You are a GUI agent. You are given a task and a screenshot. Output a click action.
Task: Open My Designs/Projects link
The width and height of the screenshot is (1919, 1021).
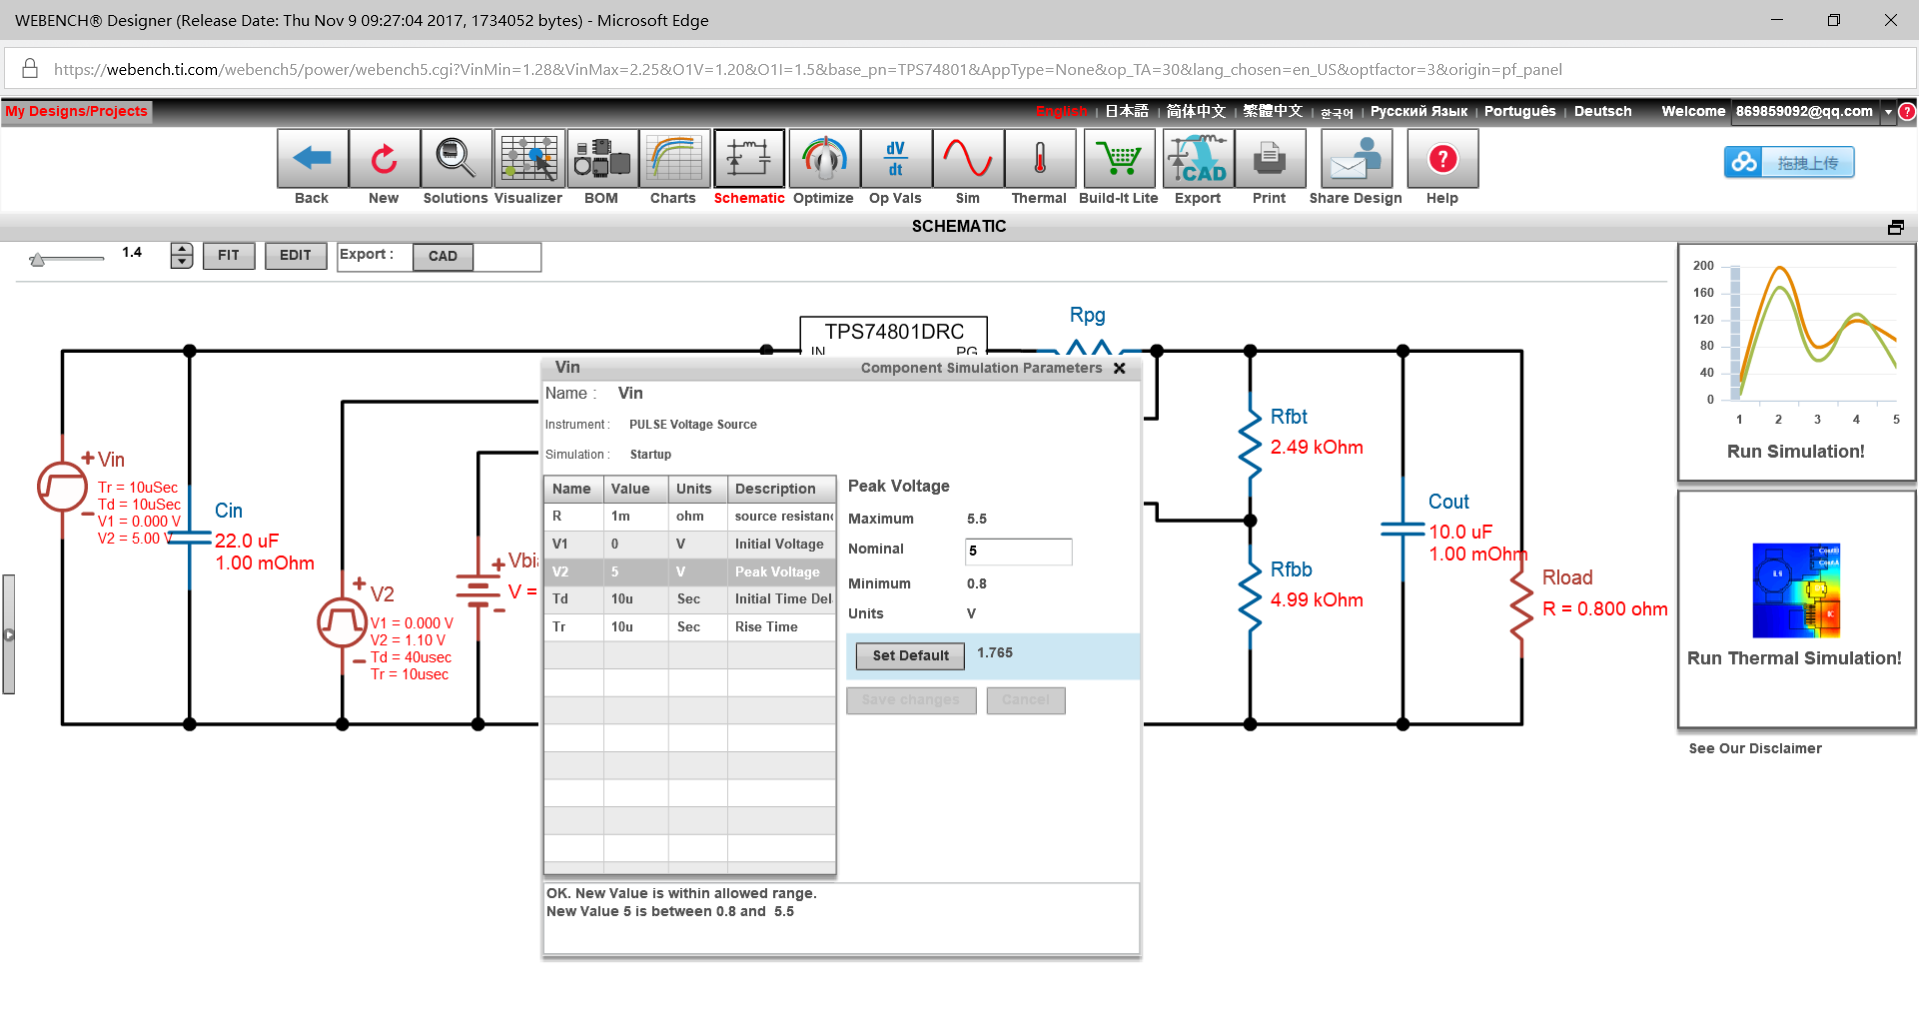click(x=76, y=111)
